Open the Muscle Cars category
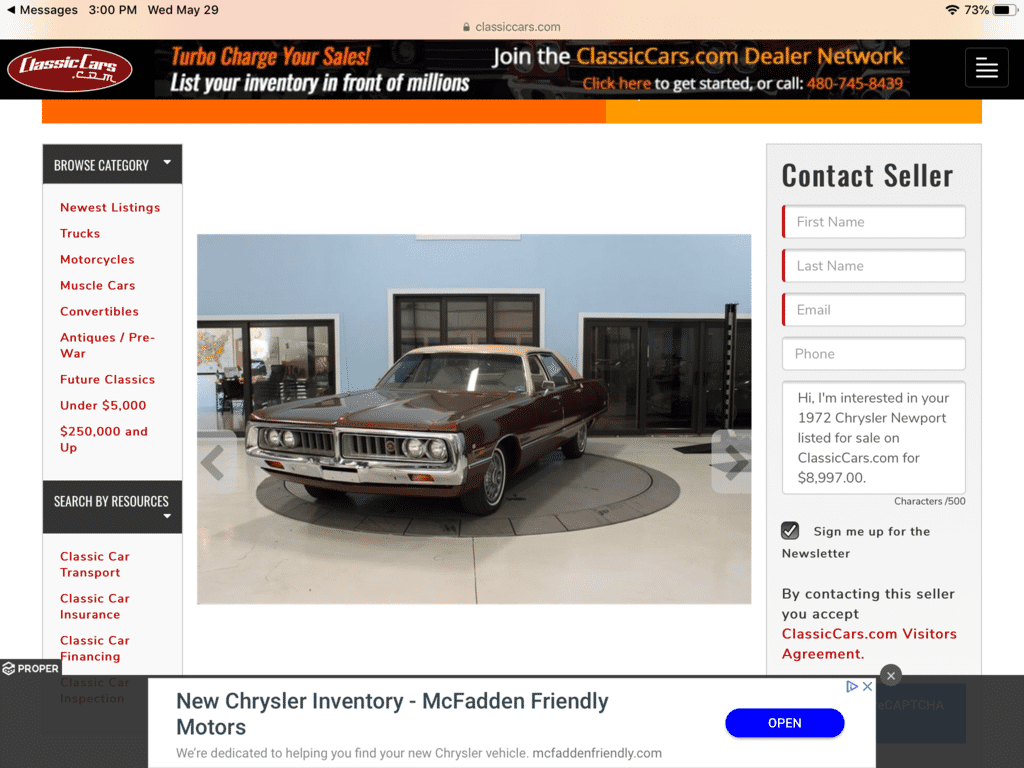The width and height of the screenshot is (1024, 768). 98,285
